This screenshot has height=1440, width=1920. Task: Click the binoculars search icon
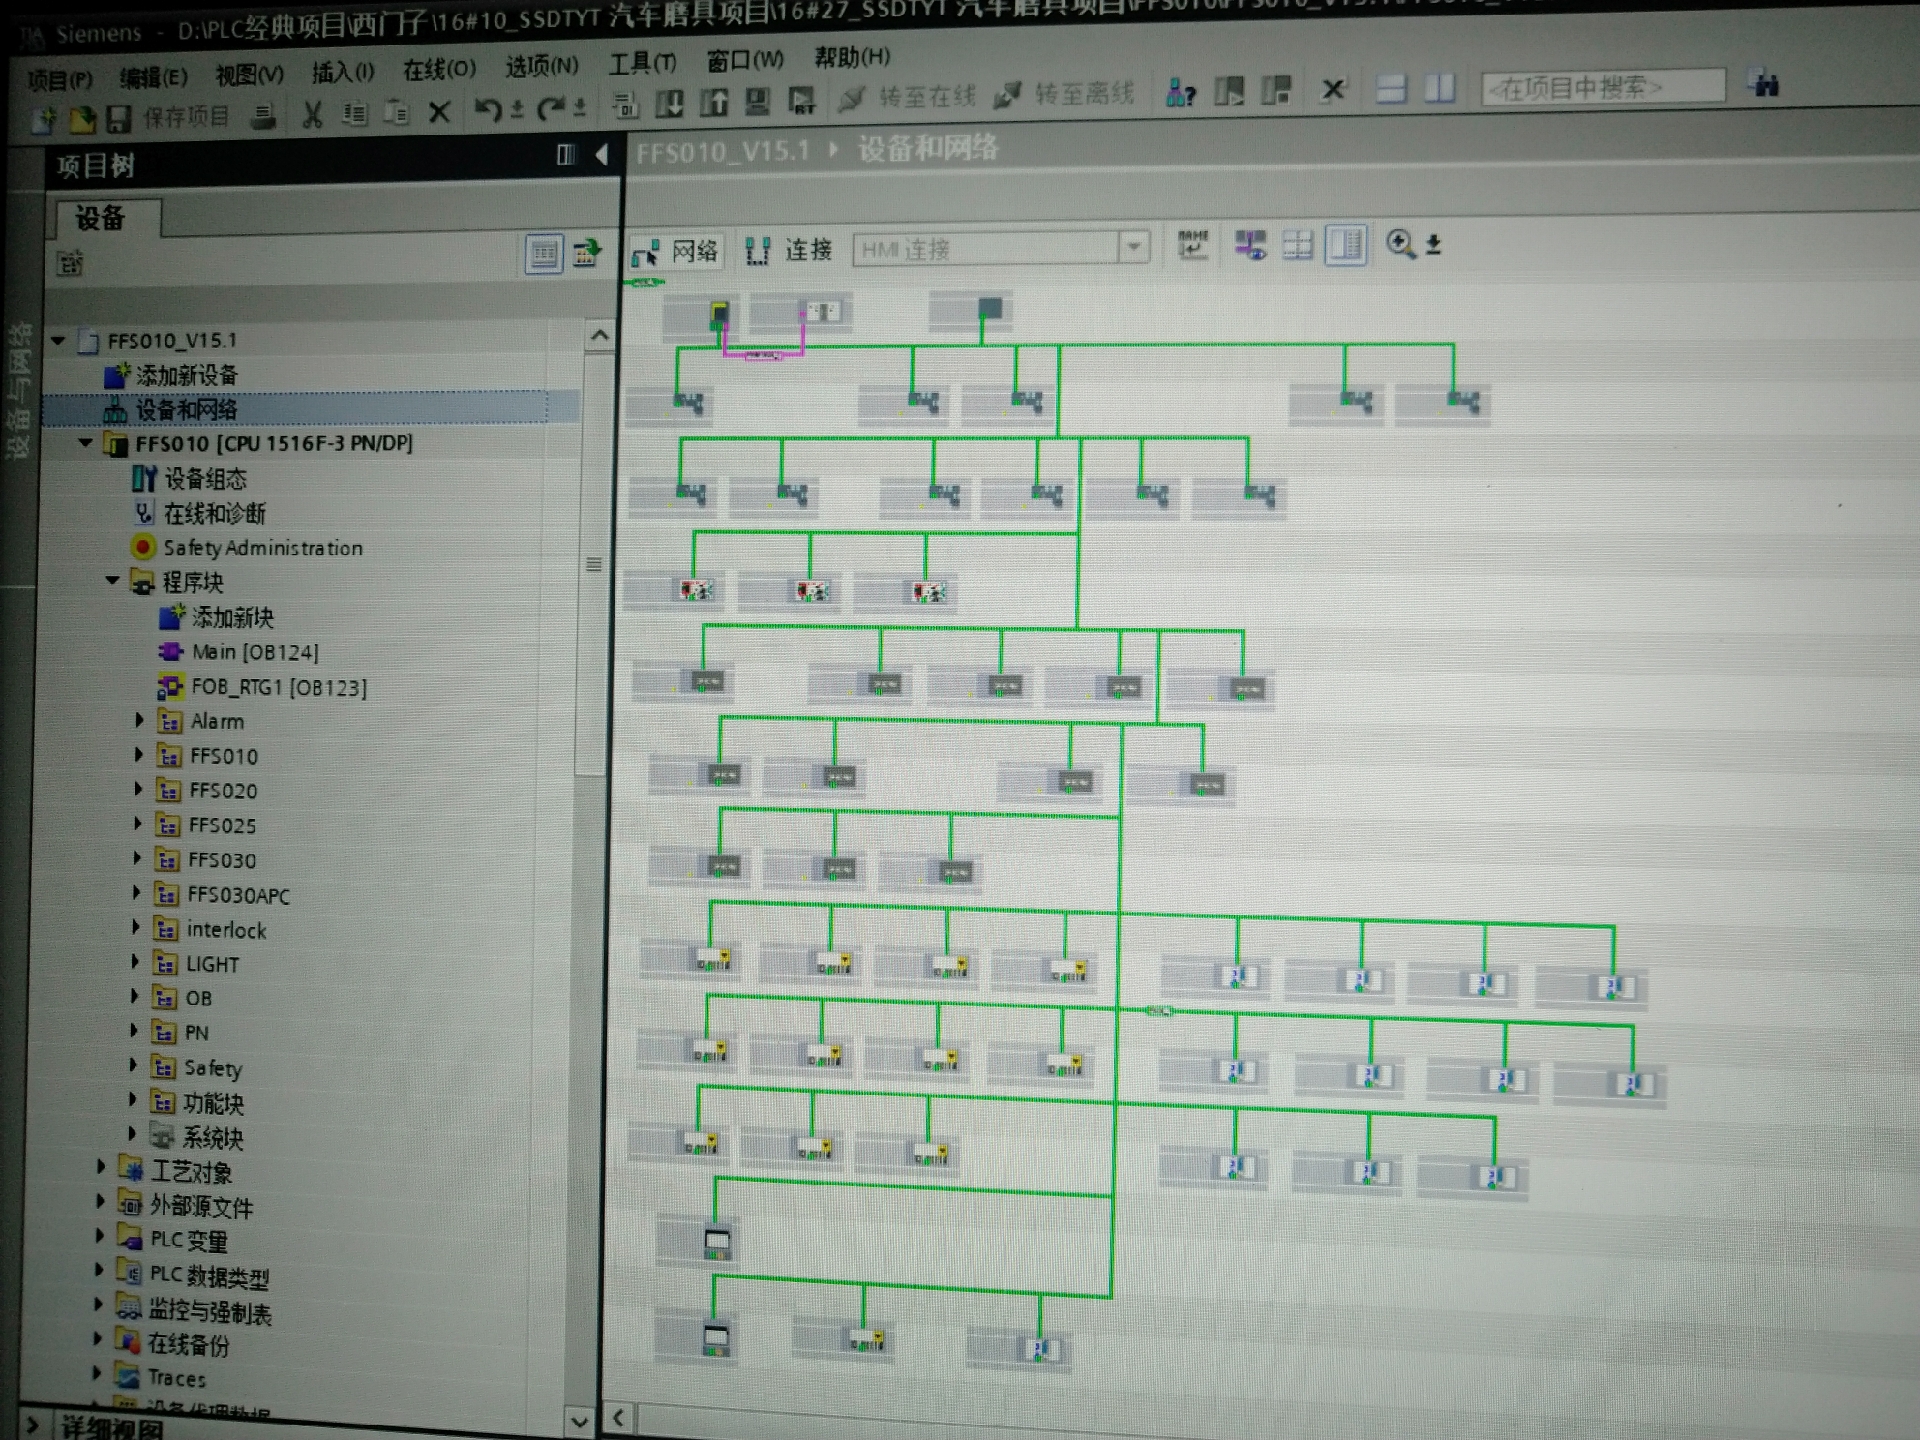pyautogui.click(x=1765, y=85)
